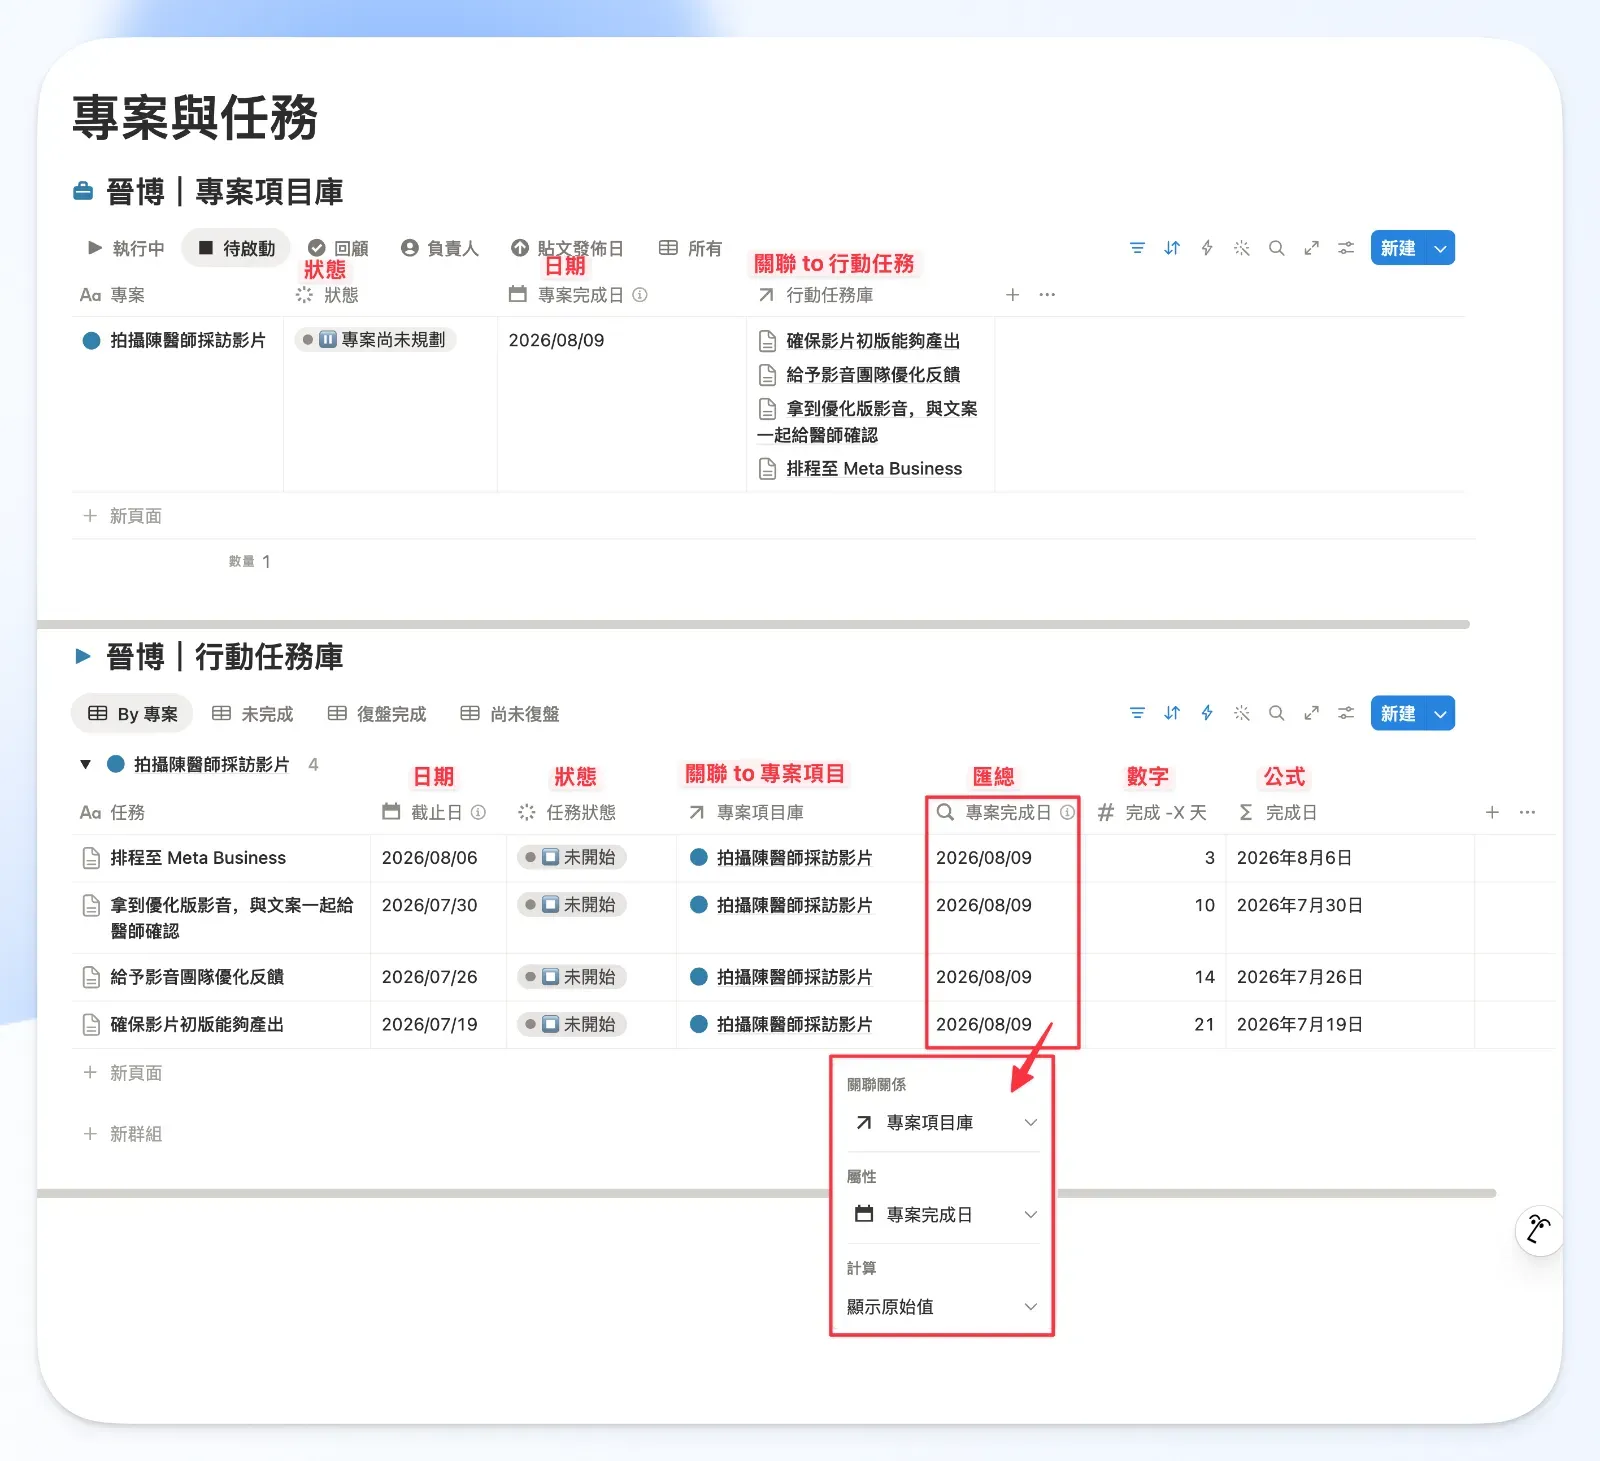The image size is (1600, 1461).
Task: Open 屬性 專案完成日 dropdown
Action: click(943, 1214)
